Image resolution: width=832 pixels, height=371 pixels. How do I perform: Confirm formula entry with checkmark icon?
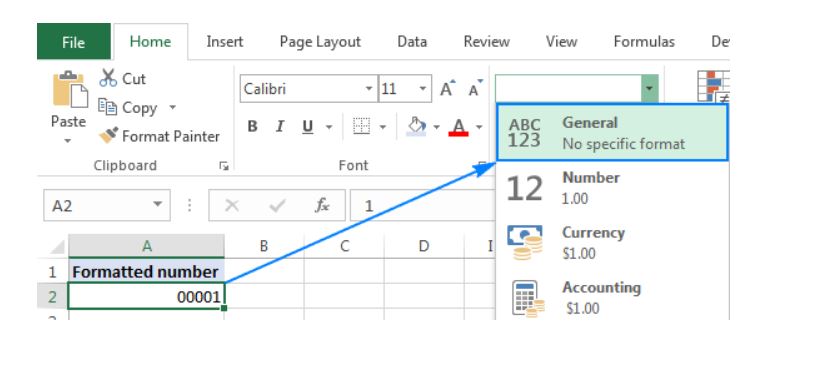click(x=278, y=205)
